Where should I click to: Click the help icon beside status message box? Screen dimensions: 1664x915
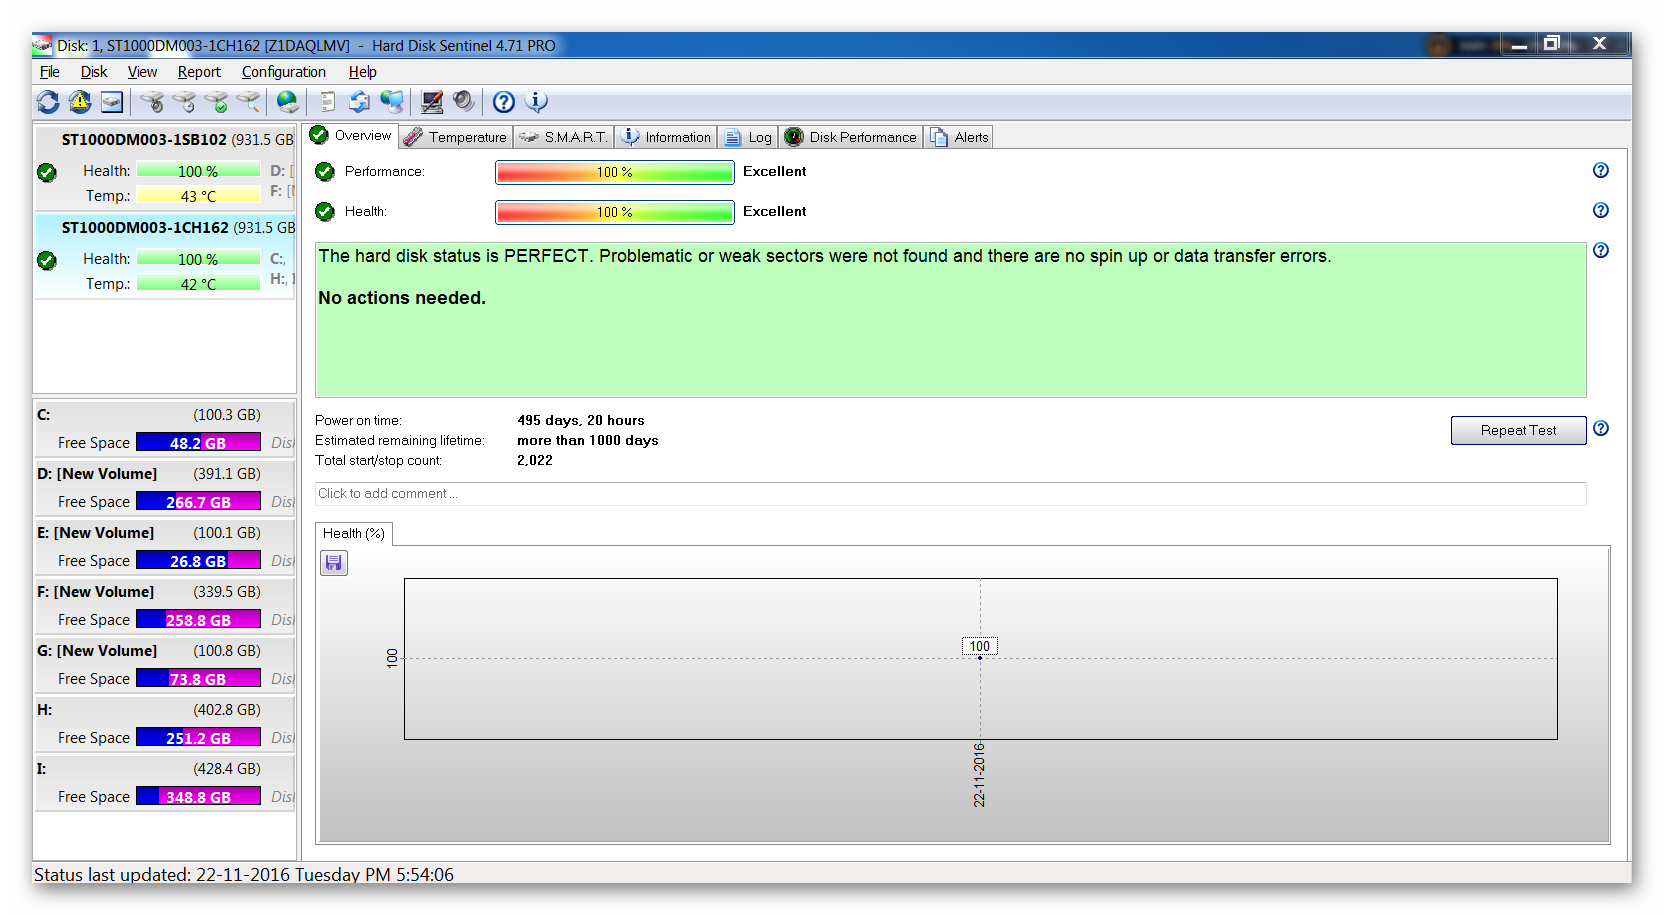point(1601,251)
